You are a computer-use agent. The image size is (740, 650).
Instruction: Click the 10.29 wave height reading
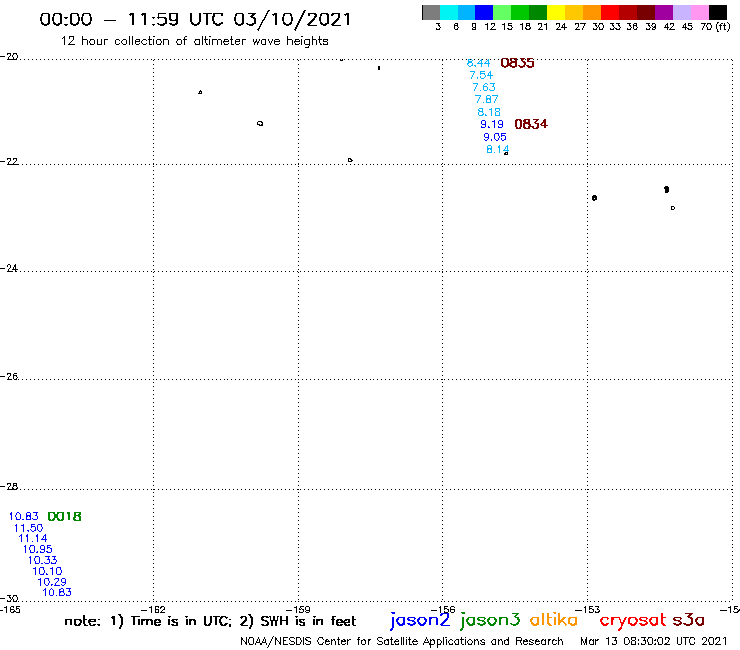click(52, 582)
